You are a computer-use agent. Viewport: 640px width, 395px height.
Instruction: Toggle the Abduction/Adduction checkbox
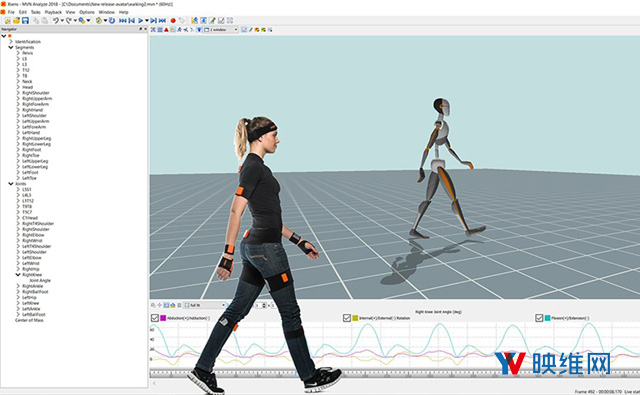click(x=155, y=318)
